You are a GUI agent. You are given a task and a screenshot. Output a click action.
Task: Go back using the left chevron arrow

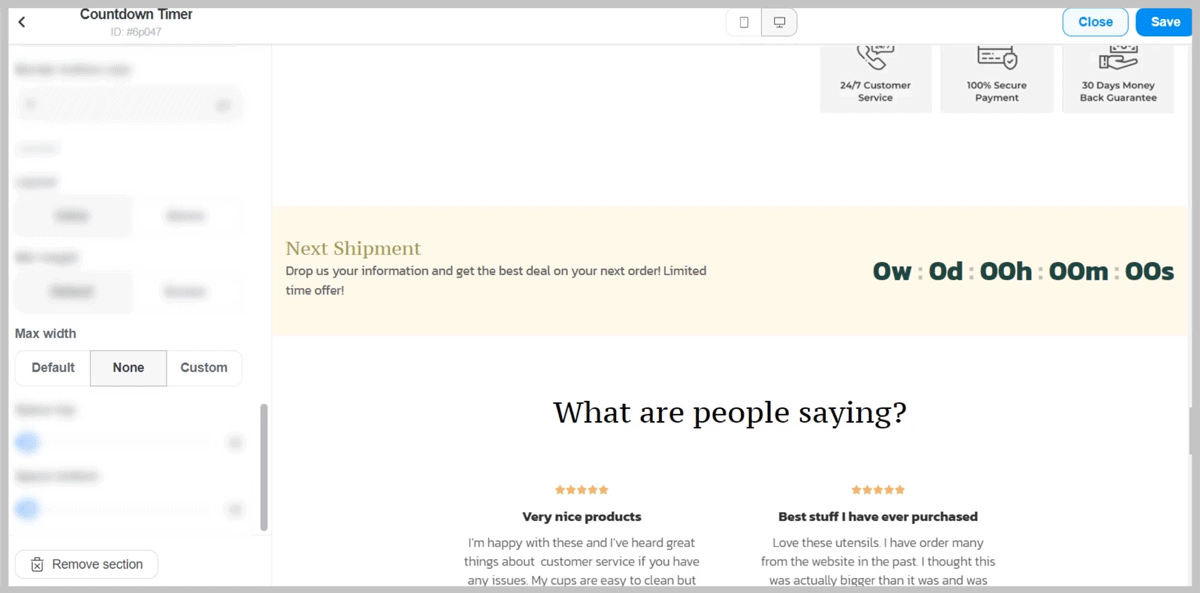tap(22, 22)
